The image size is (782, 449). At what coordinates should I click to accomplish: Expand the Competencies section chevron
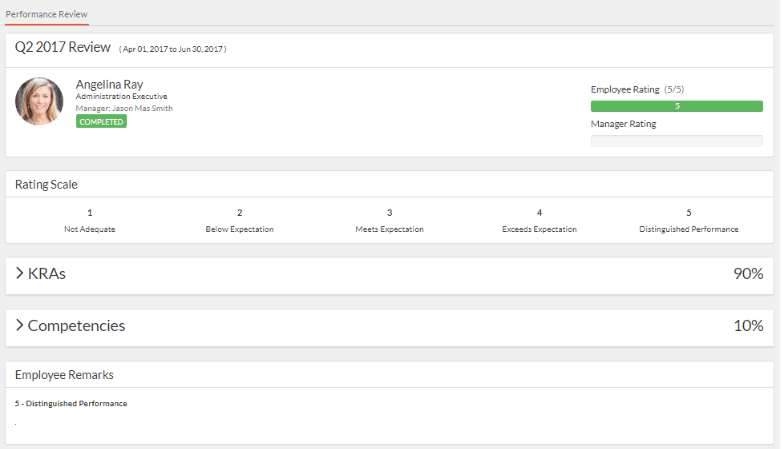click(19, 325)
